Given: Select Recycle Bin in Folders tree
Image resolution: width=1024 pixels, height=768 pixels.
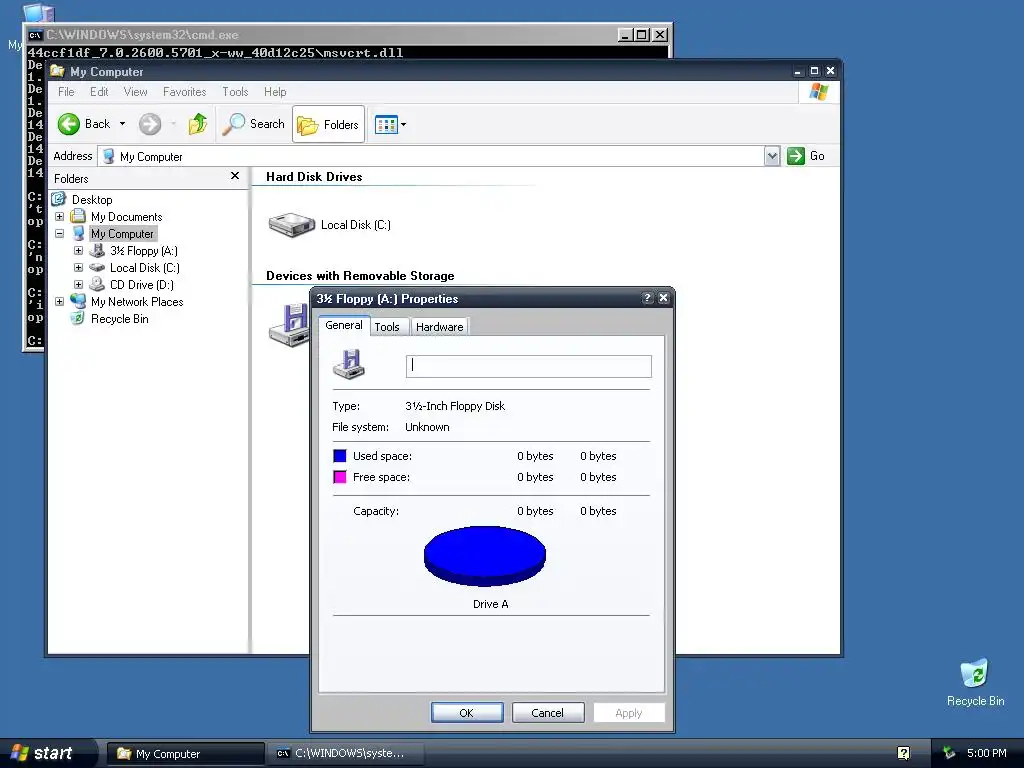Looking at the screenshot, I should (x=120, y=319).
